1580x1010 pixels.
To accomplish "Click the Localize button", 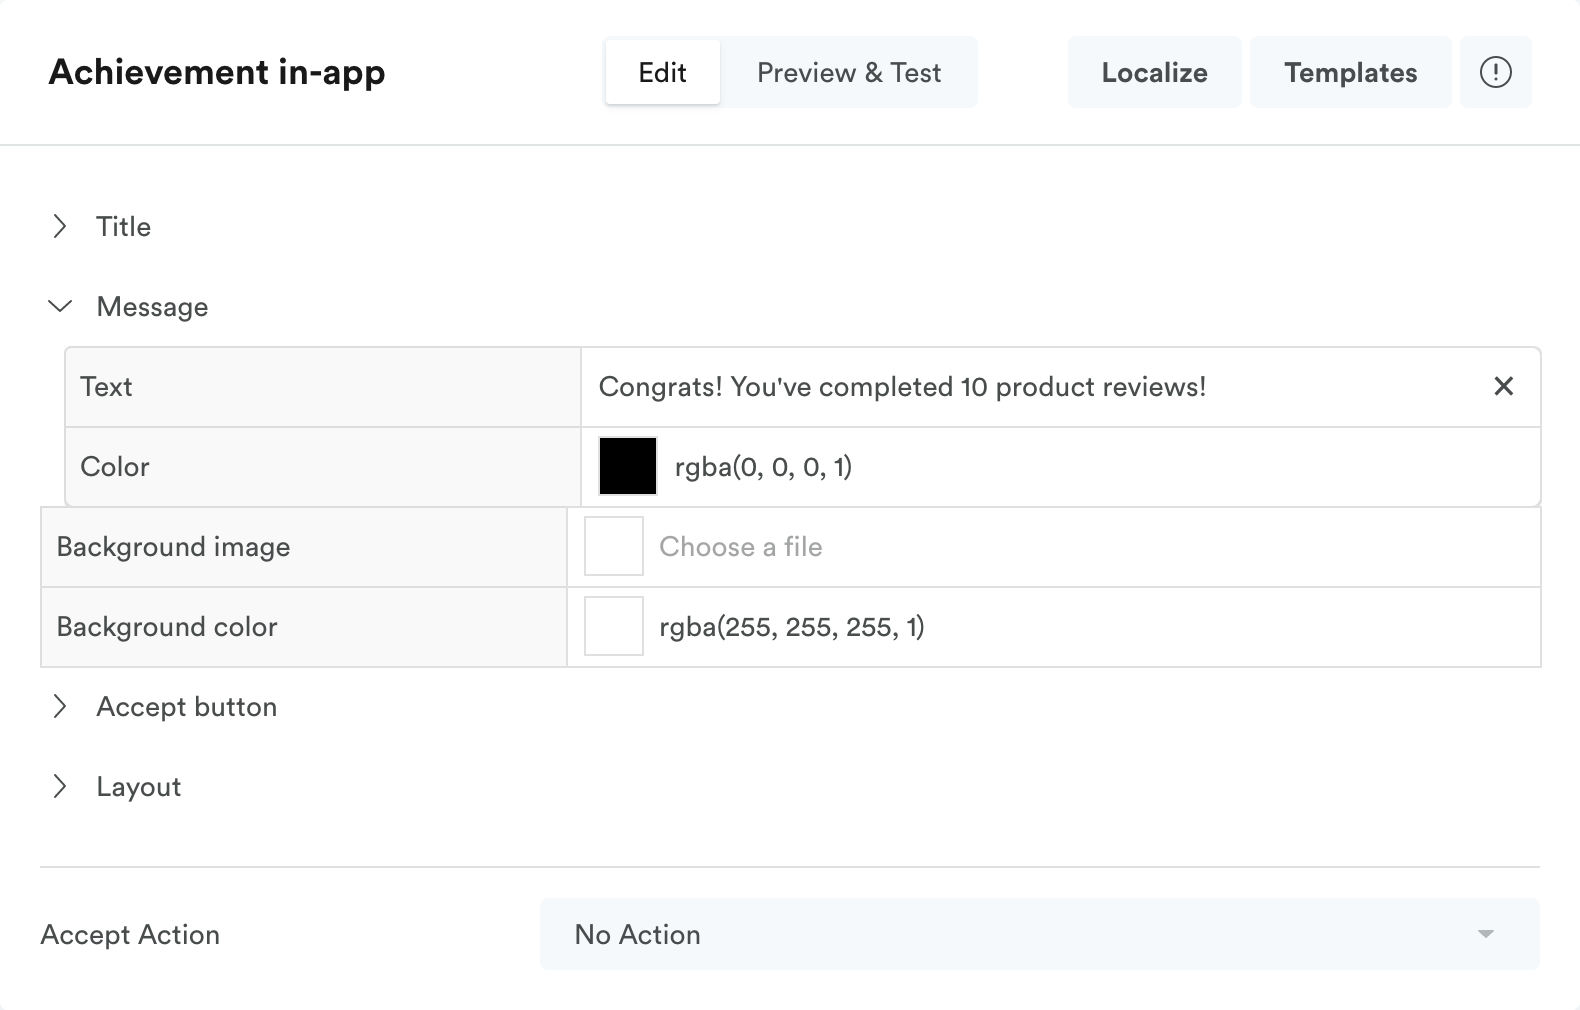I will tap(1154, 72).
